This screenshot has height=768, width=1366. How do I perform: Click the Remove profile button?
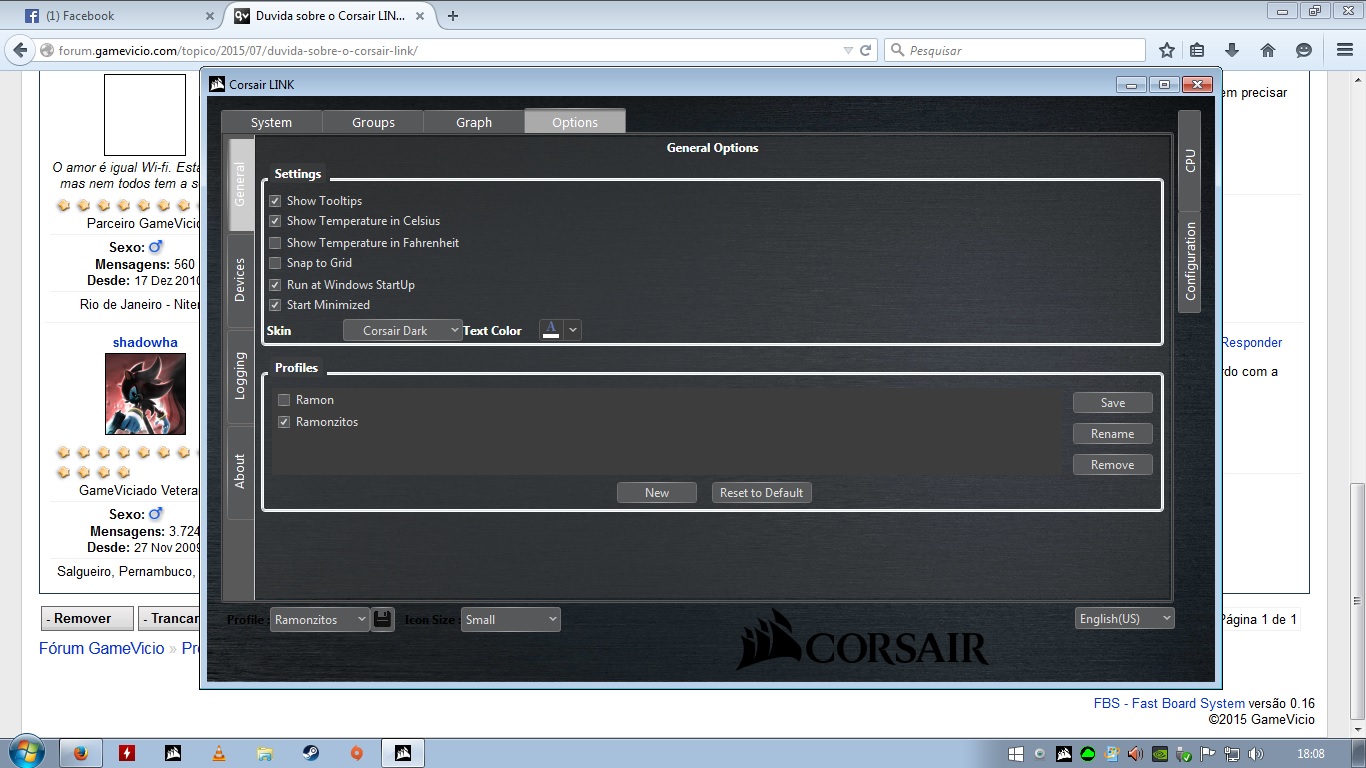click(1113, 465)
